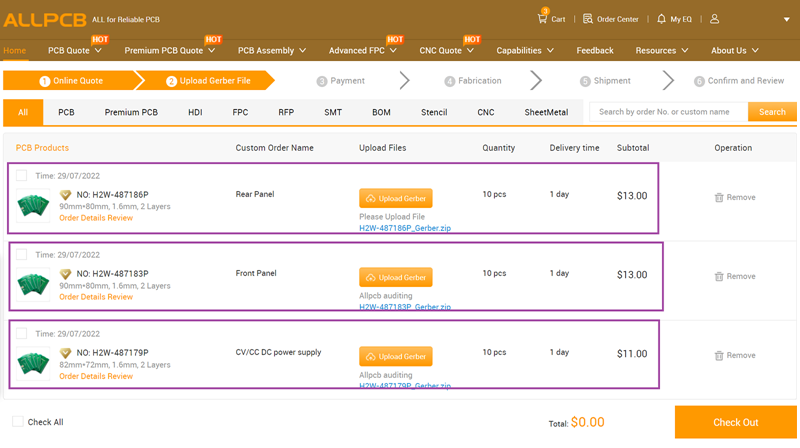Click the Search button
The image size is (800, 448).
pyautogui.click(x=772, y=112)
